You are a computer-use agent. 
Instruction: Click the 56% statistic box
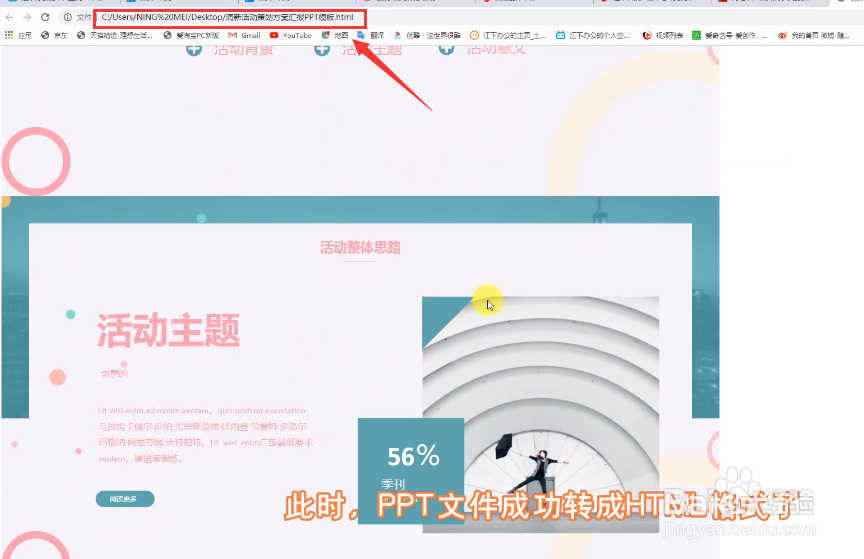(411, 471)
